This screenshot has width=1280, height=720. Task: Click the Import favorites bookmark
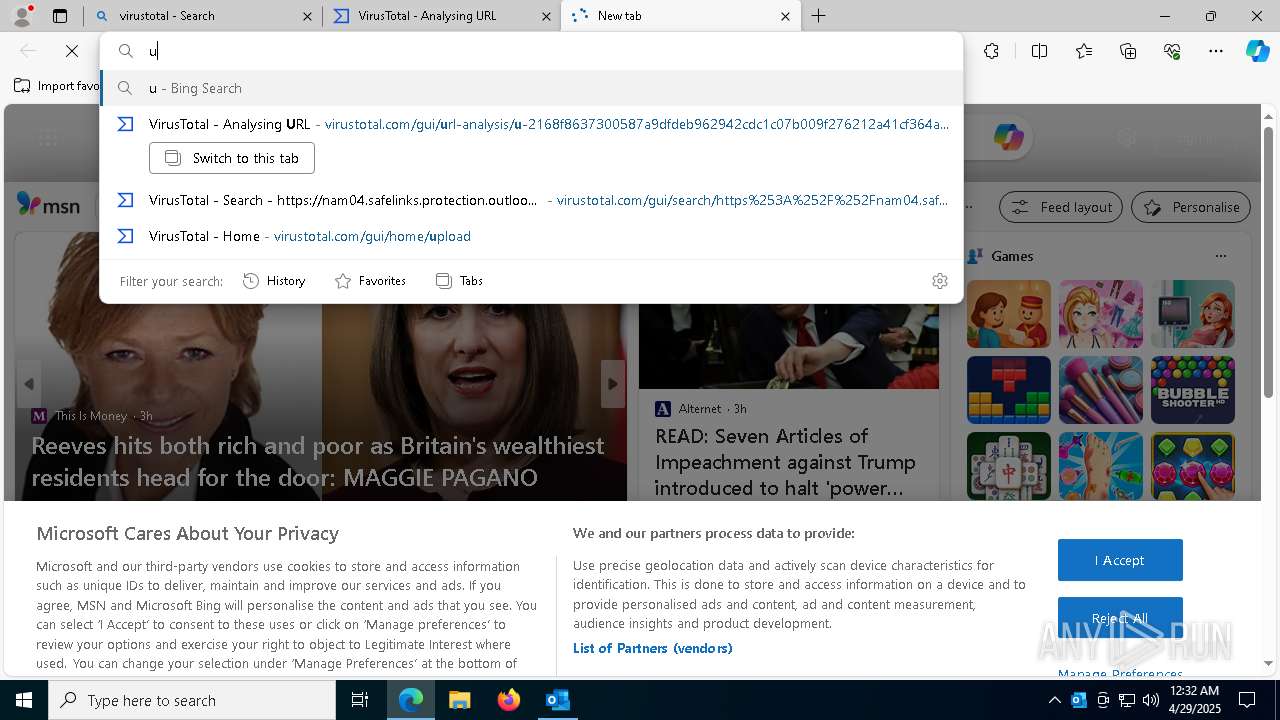pos(57,86)
